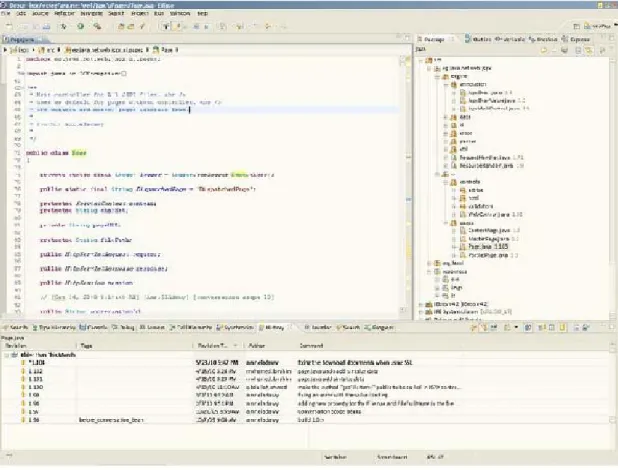
Task: Click the Link with Editor icon in Package Explorer
Action: tap(588, 50)
